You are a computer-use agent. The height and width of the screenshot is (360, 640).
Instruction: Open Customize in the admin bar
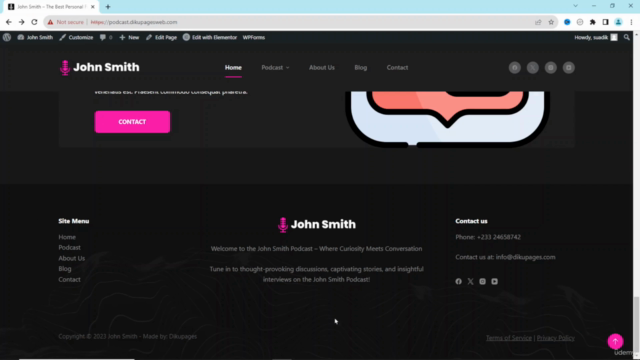[76, 37]
